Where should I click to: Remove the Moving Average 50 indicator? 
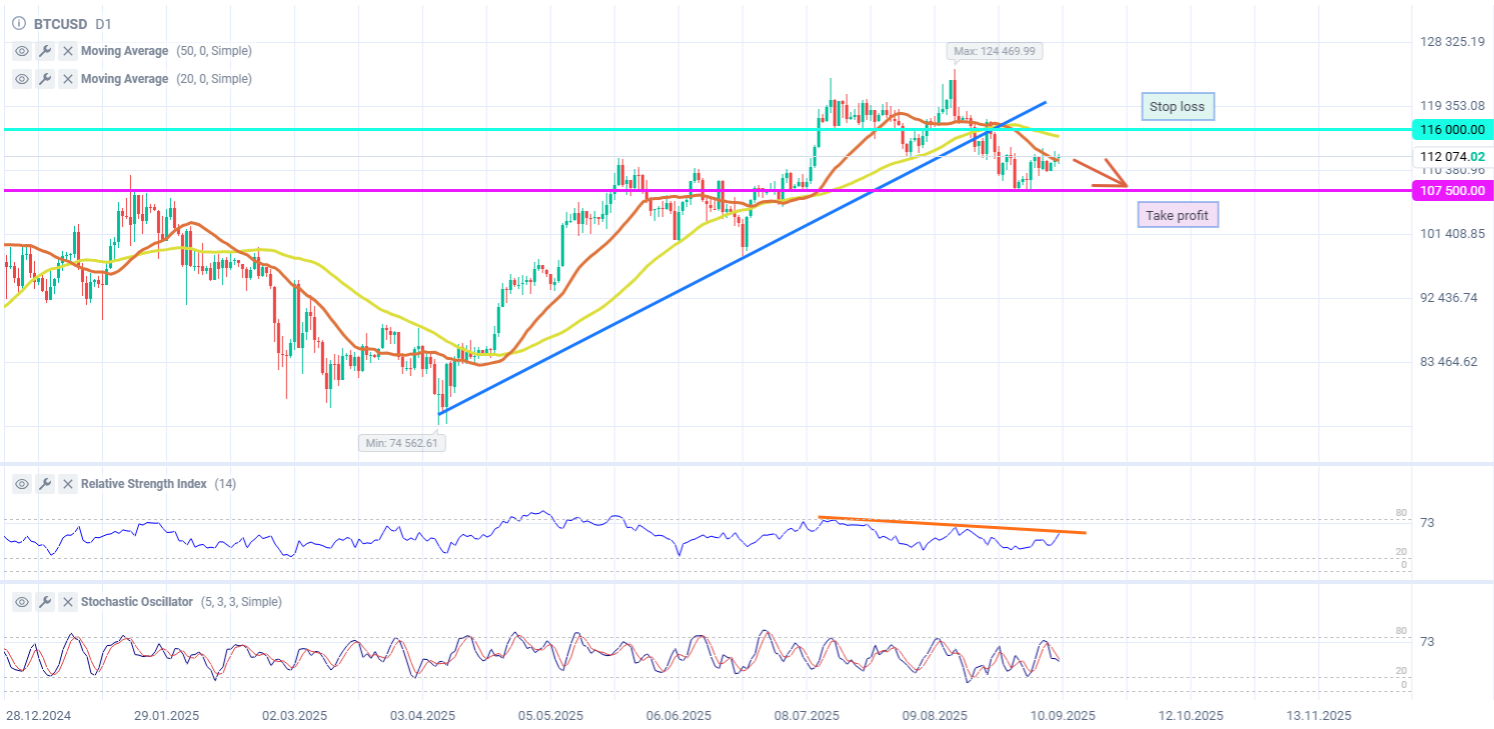pos(68,51)
